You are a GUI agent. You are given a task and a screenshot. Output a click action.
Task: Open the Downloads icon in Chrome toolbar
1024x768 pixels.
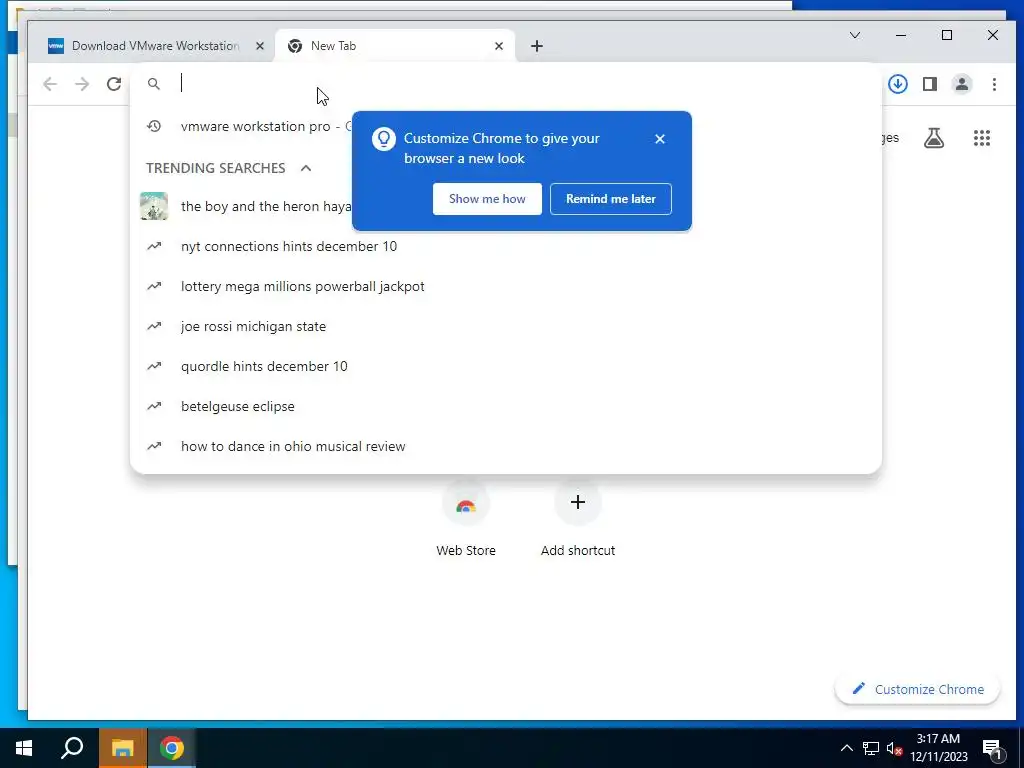click(898, 84)
